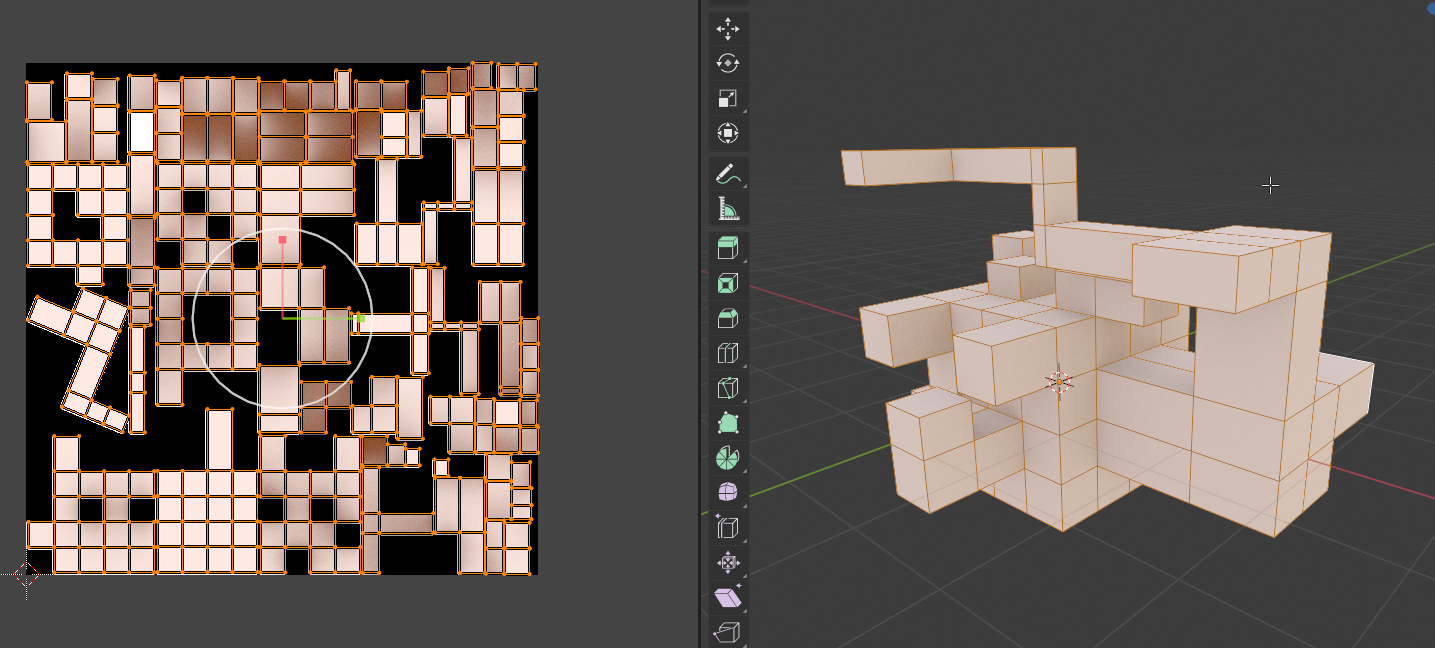Activate the Knife tool
This screenshot has height=648, width=1435.
click(x=728, y=388)
